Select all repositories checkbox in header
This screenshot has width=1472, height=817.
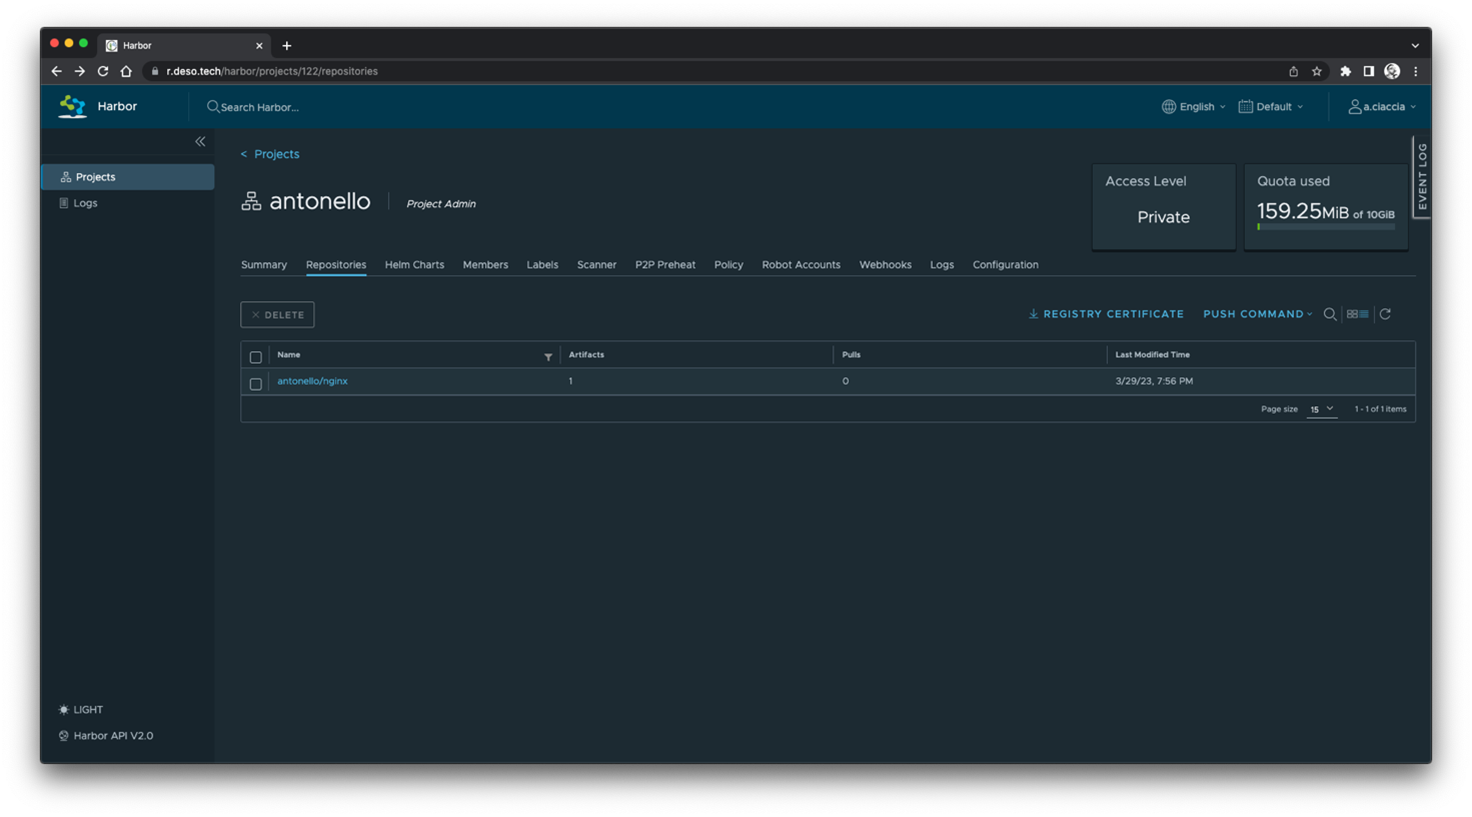pos(256,357)
